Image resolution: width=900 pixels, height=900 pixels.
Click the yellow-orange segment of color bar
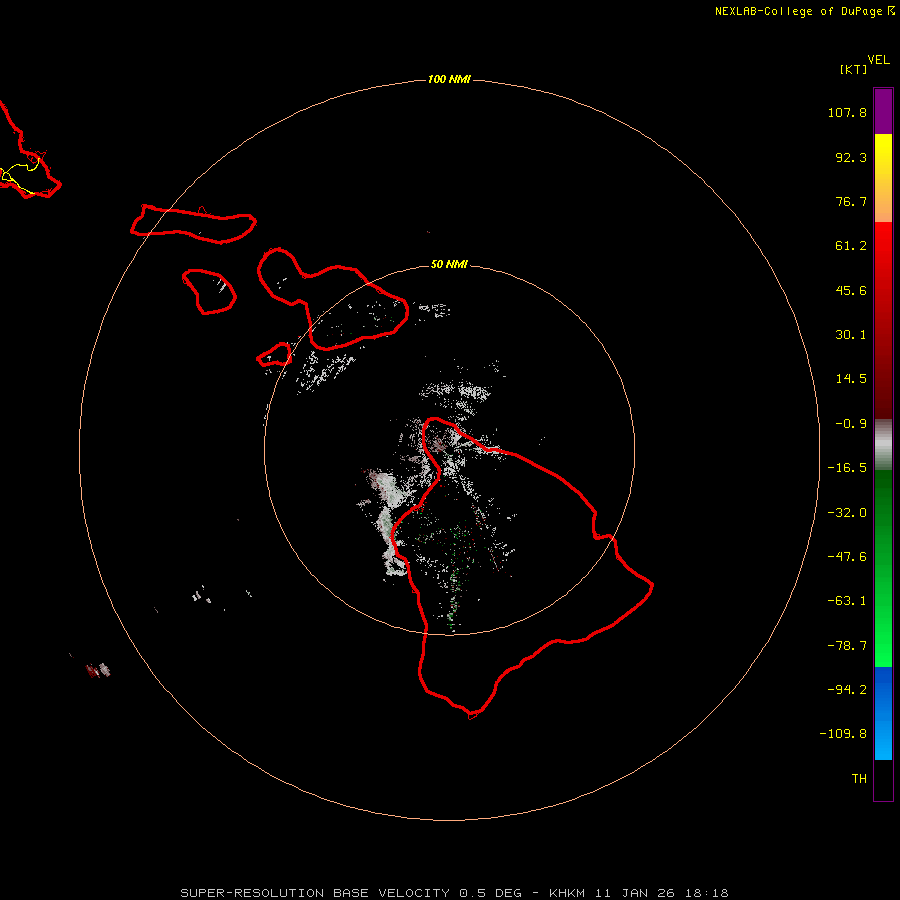click(x=883, y=178)
